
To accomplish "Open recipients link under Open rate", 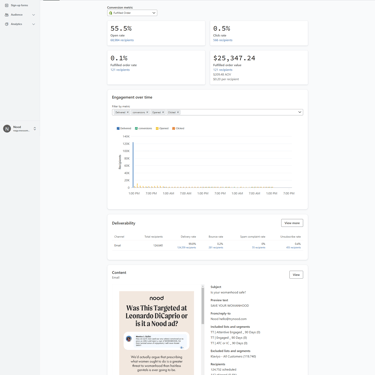I will point(122,40).
